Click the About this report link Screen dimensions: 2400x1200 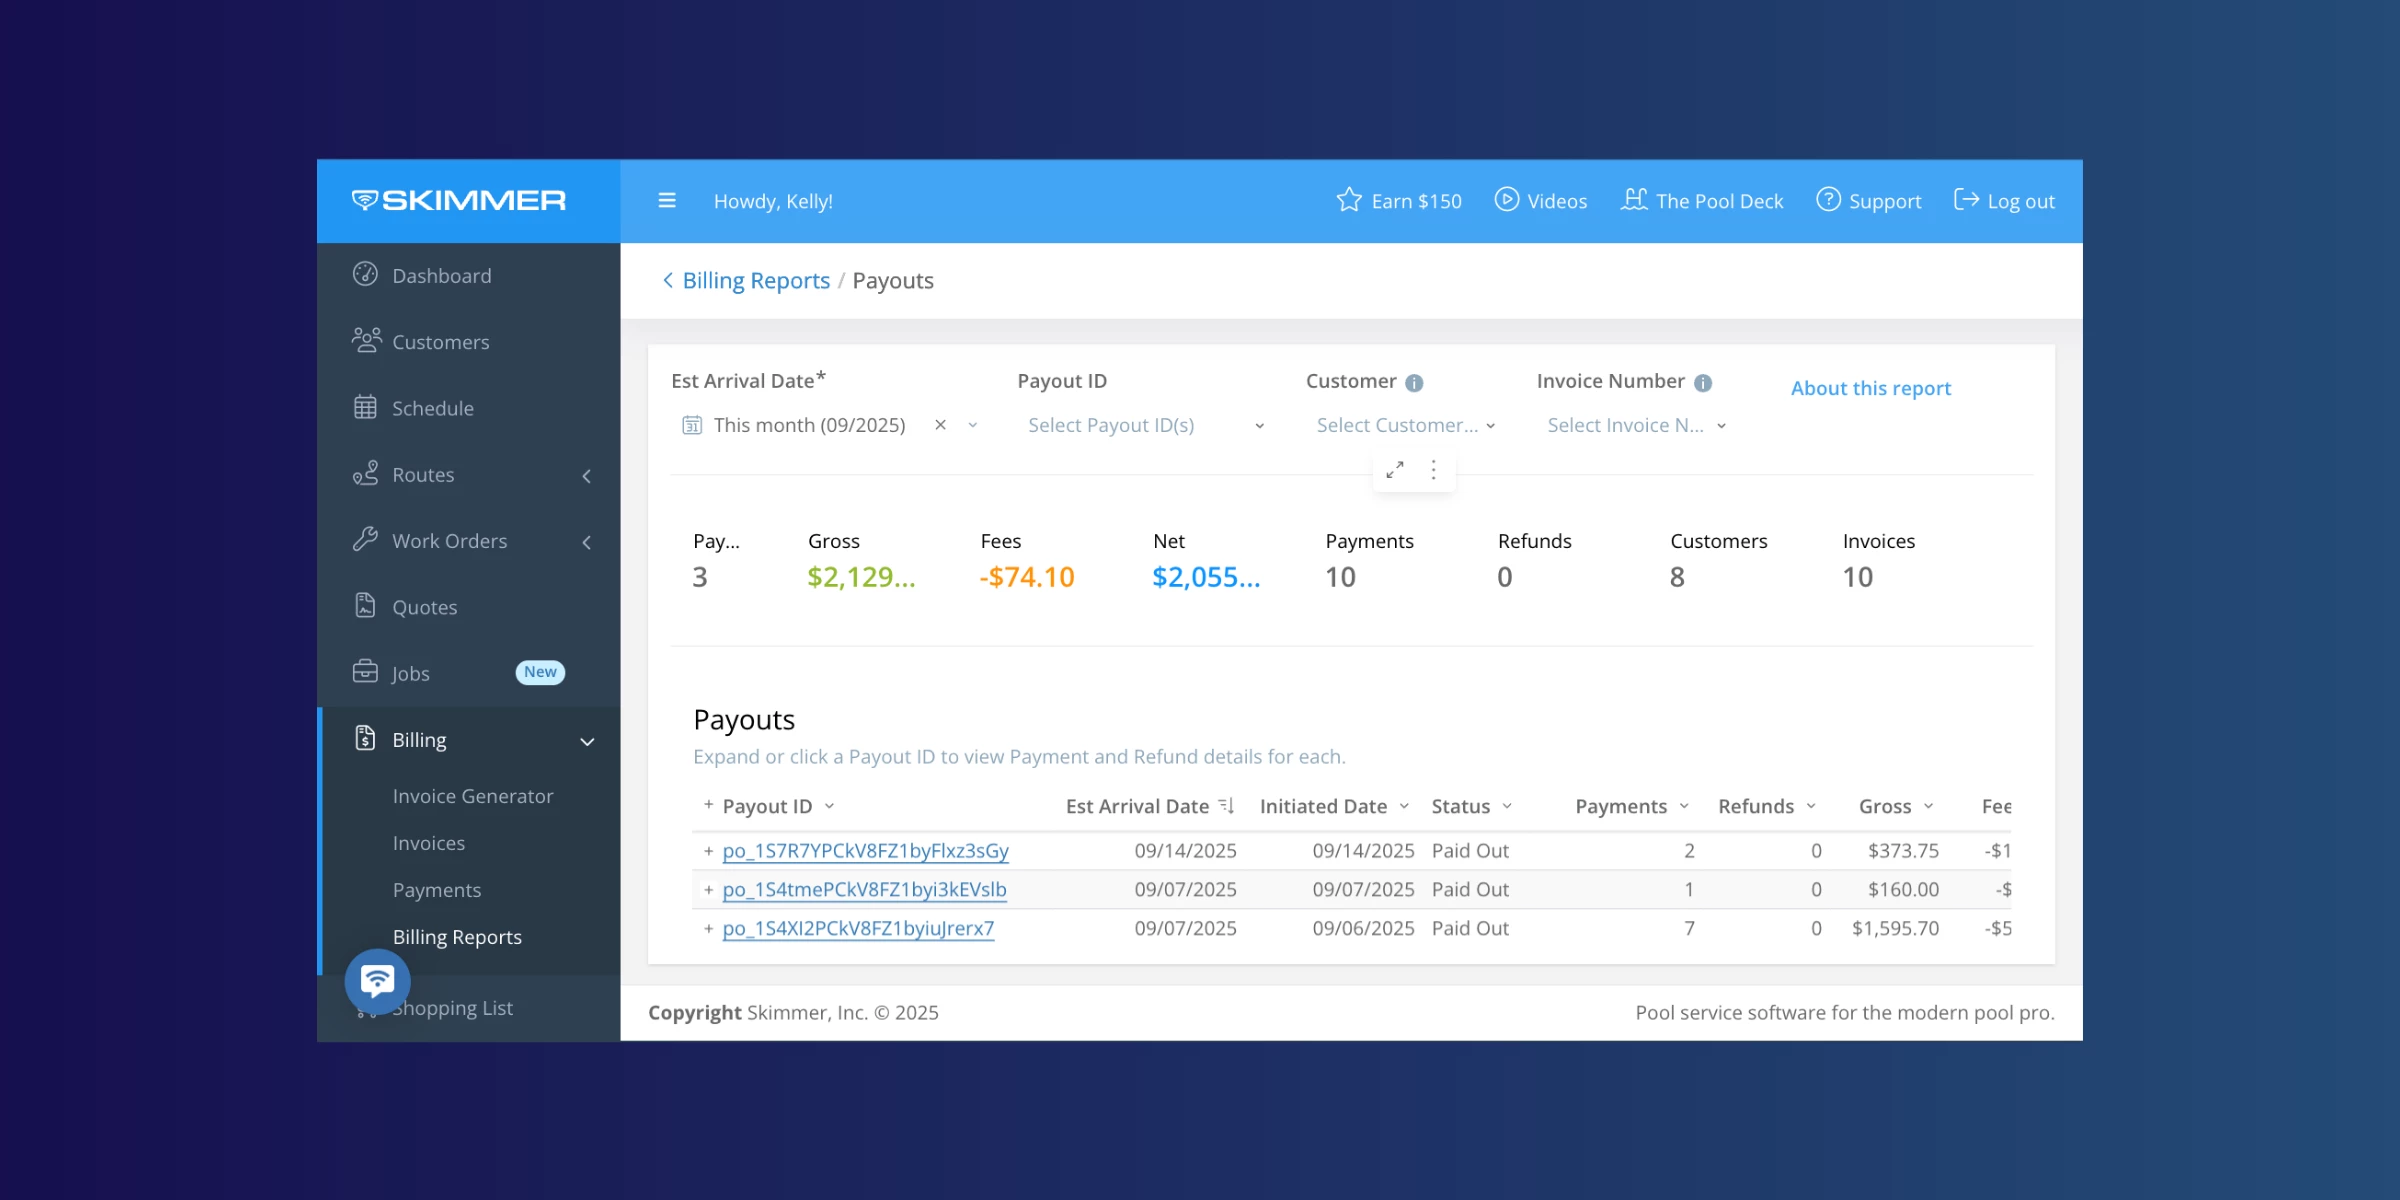click(1870, 388)
